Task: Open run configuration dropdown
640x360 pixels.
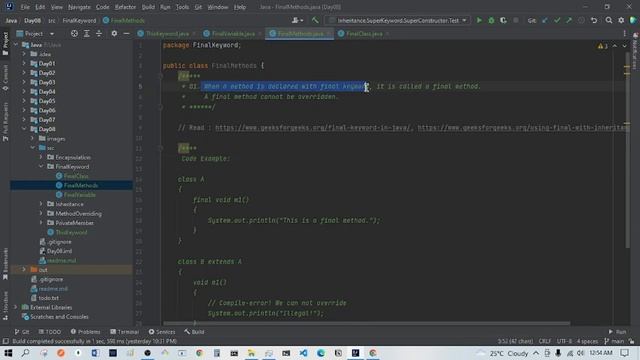Action: 398,20
